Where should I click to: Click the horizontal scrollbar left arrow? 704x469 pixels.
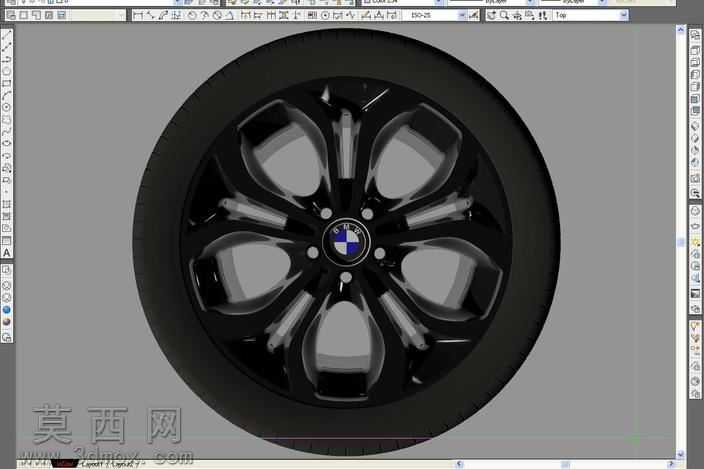[x=459, y=464]
